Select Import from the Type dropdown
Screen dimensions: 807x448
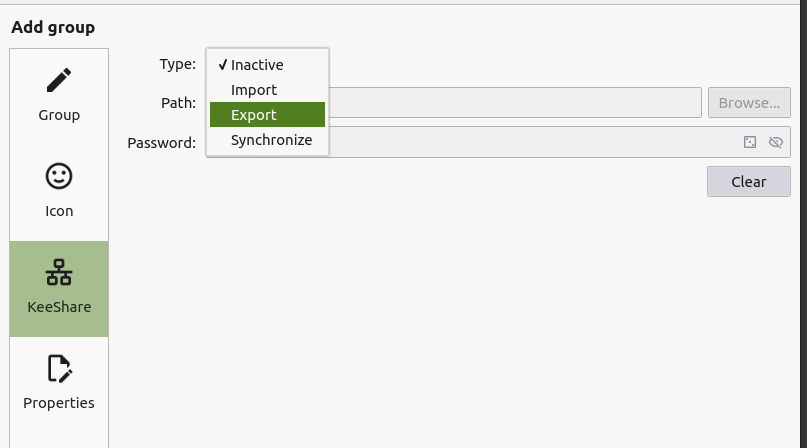(x=254, y=90)
